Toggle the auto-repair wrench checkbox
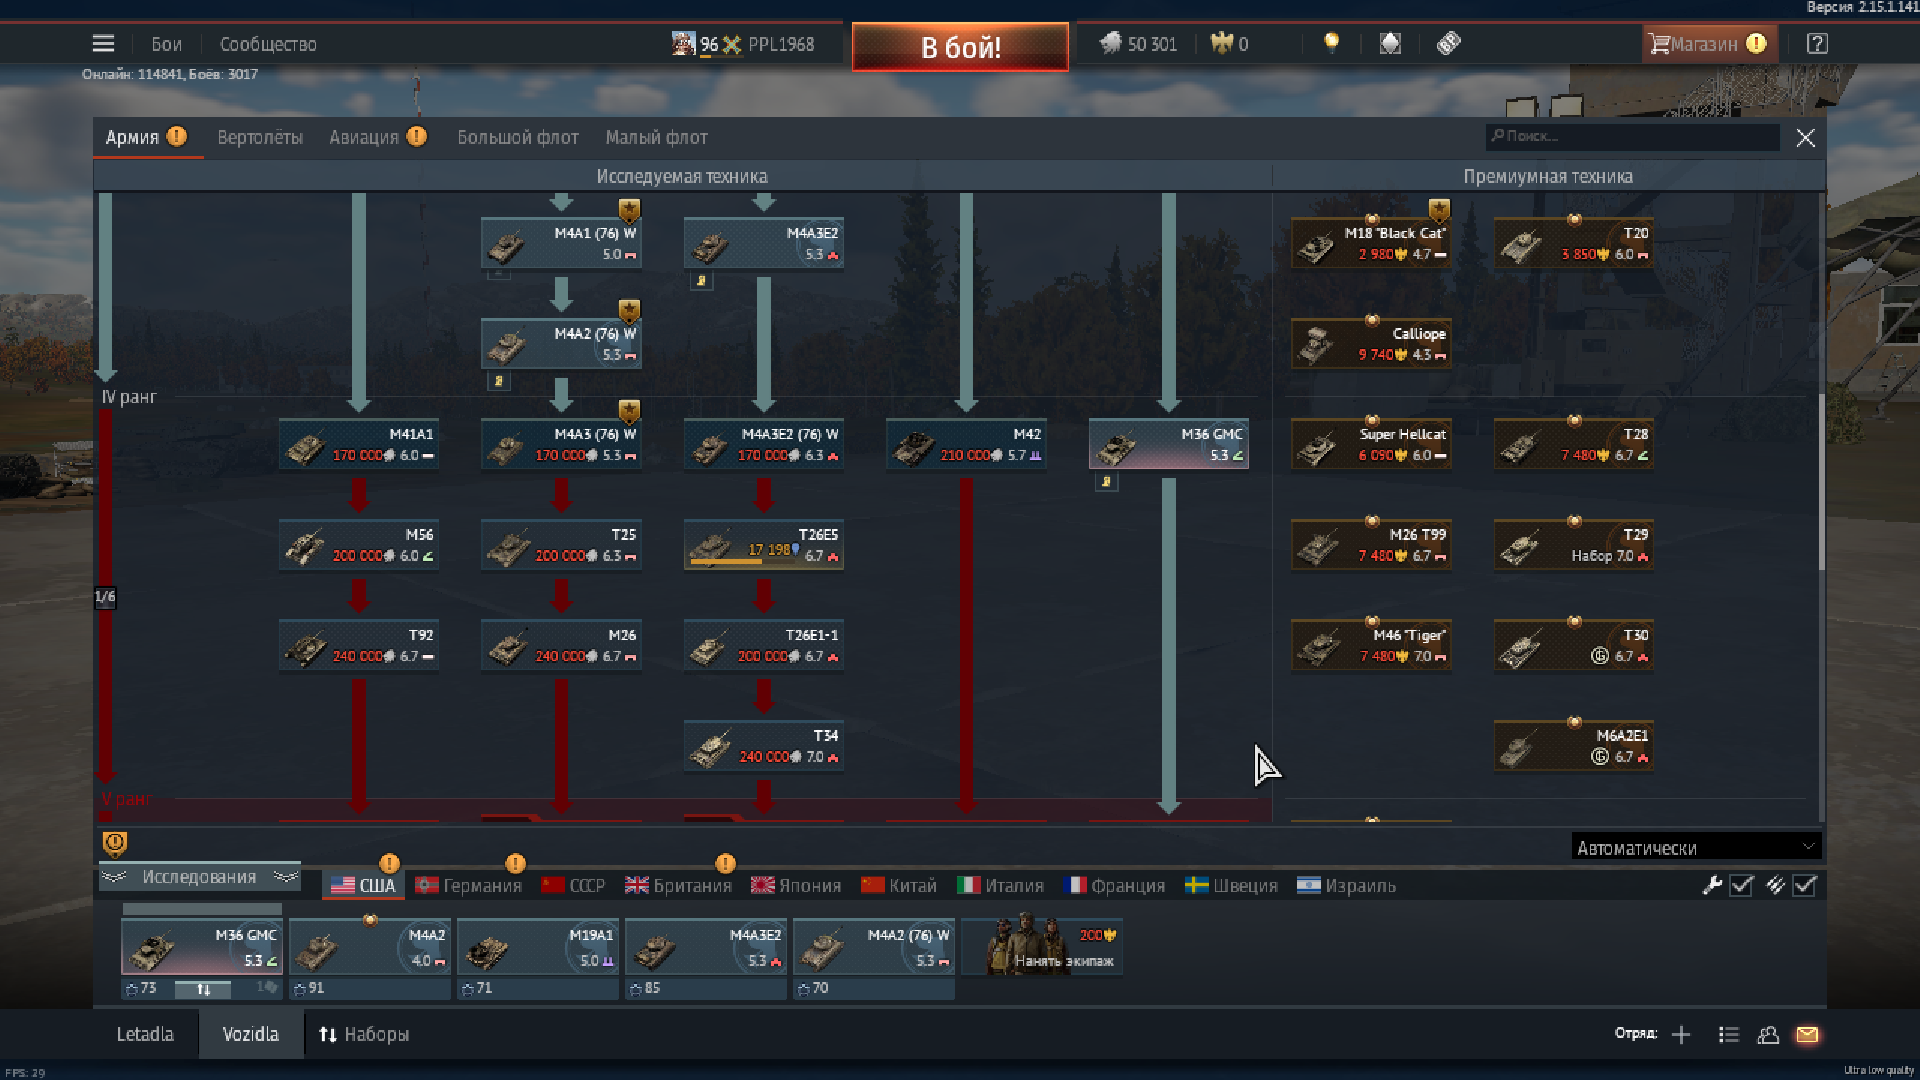Screen dimensions: 1920x1080 tap(1741, 885)
